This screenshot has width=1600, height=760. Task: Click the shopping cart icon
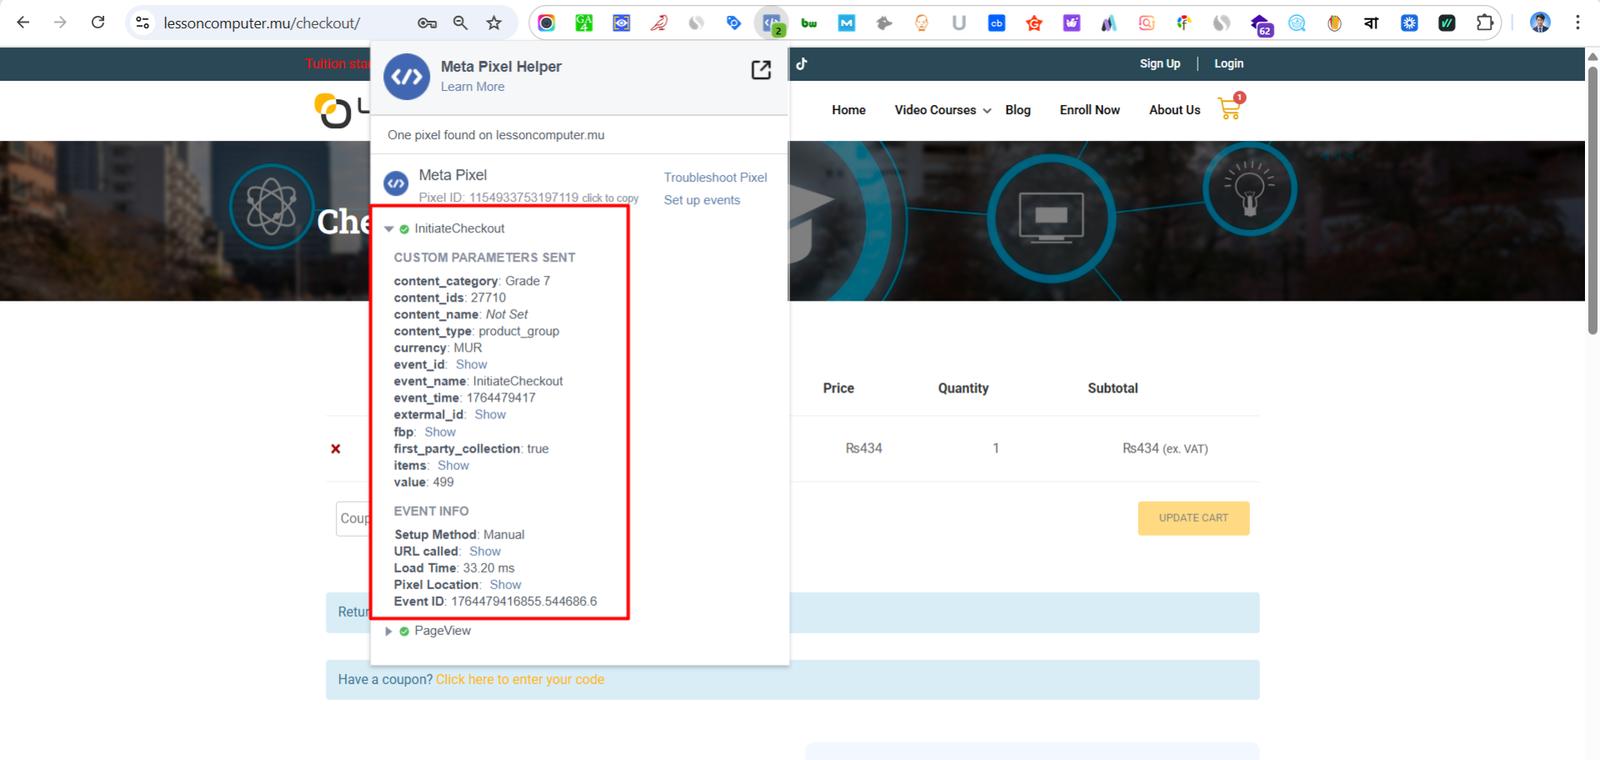pos(1229,109)
